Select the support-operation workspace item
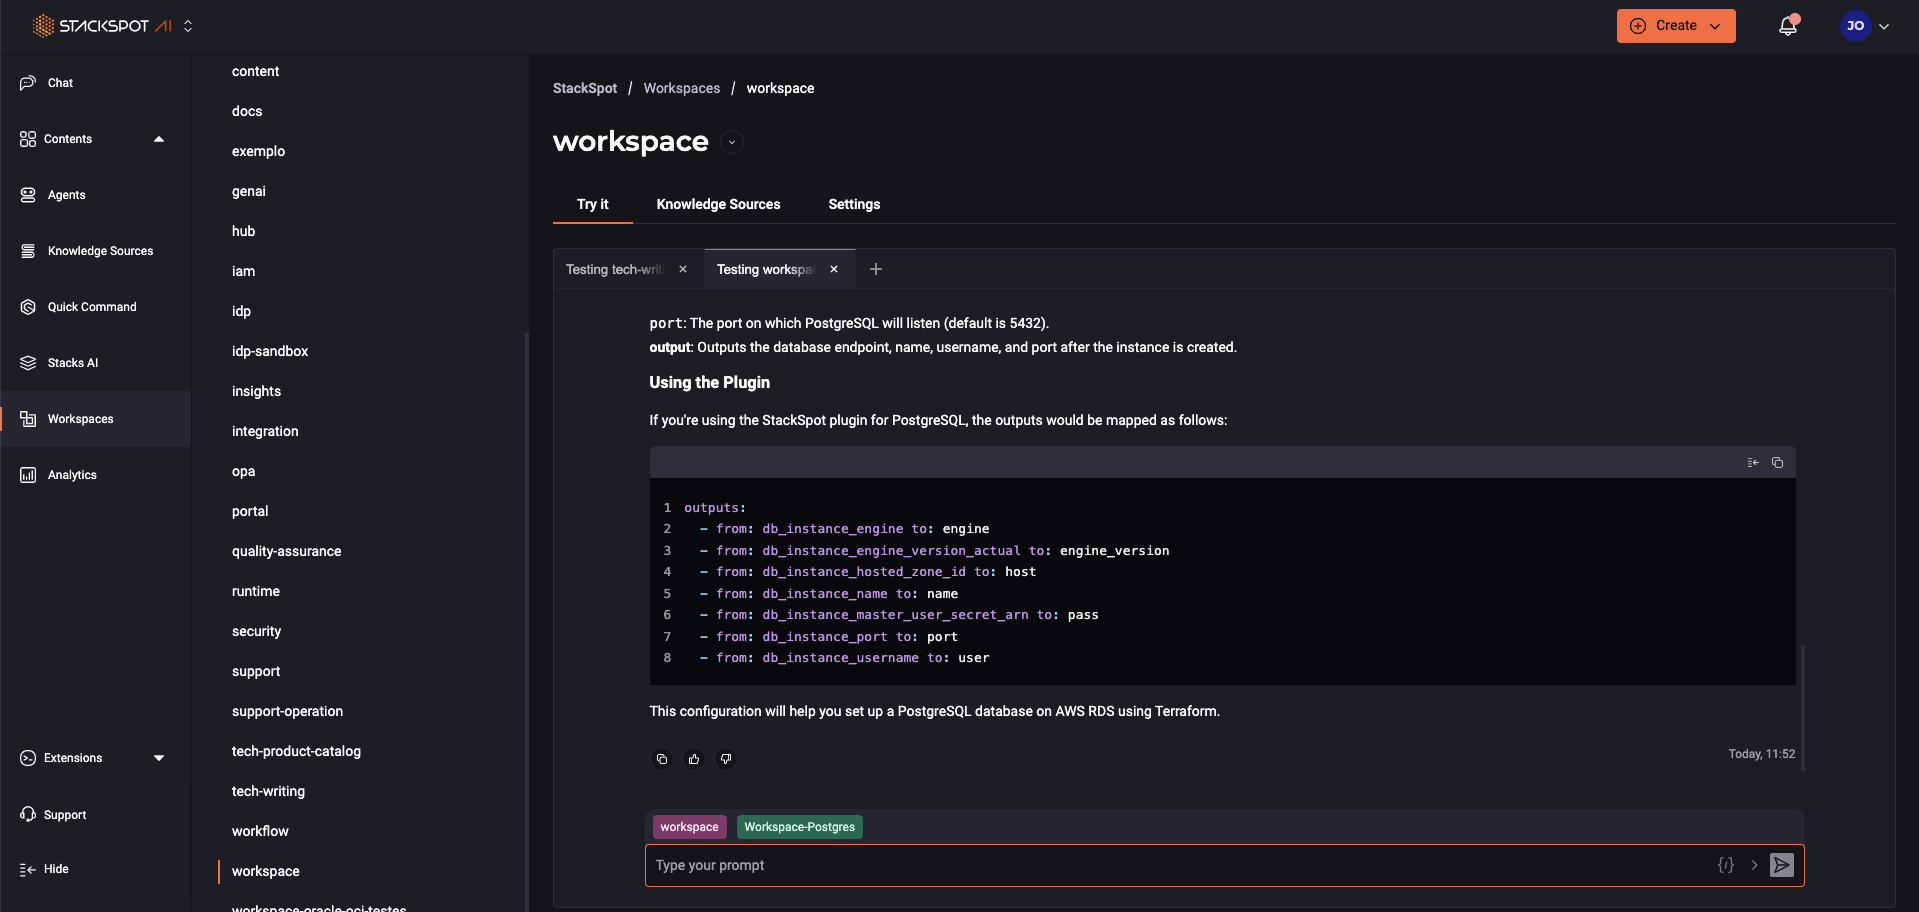 pyautogui.click(x=287, y=711)
